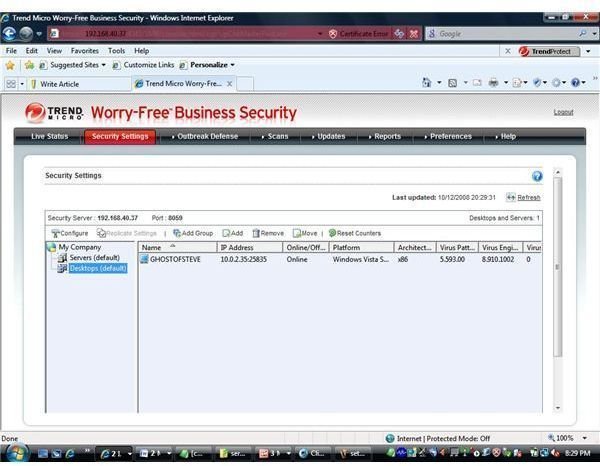The width and height of the screenshot is (600, 466).
Task: Click the Add toolbar button
Action: click(x=233, y=233)
